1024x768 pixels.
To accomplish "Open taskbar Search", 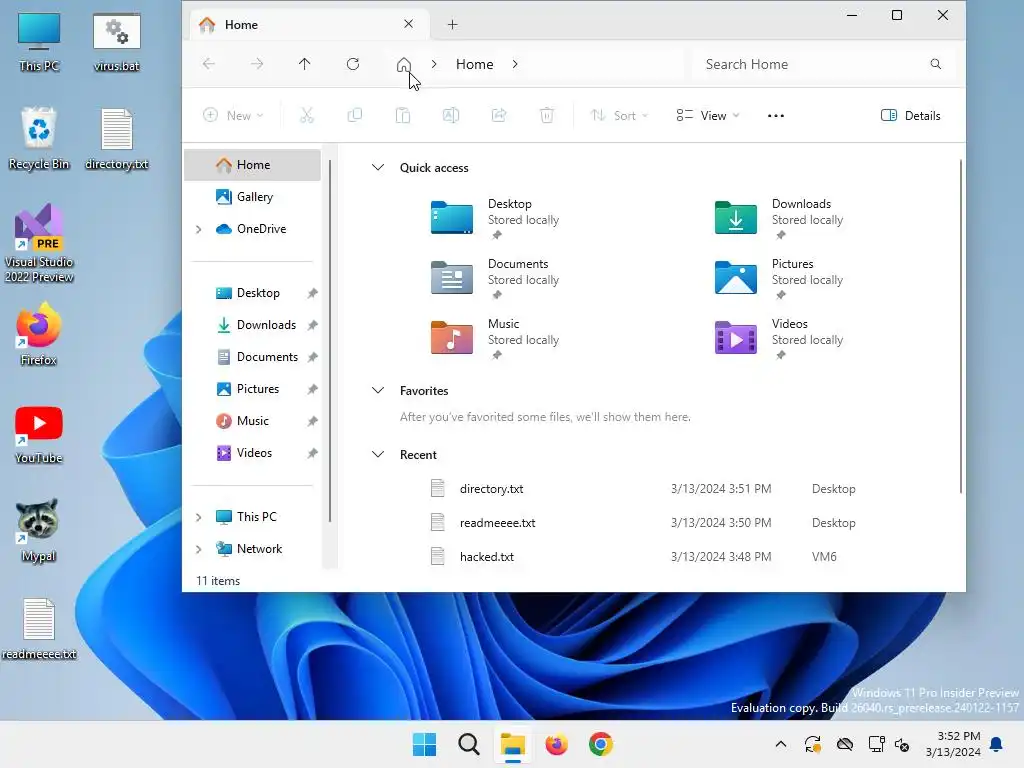I will tap(468, 744).
